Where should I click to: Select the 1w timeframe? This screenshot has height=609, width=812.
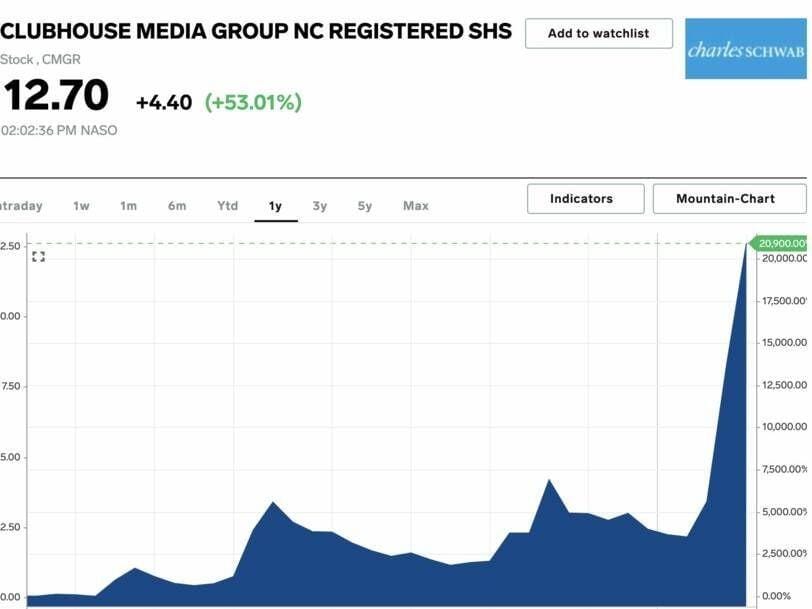[79, 206]
